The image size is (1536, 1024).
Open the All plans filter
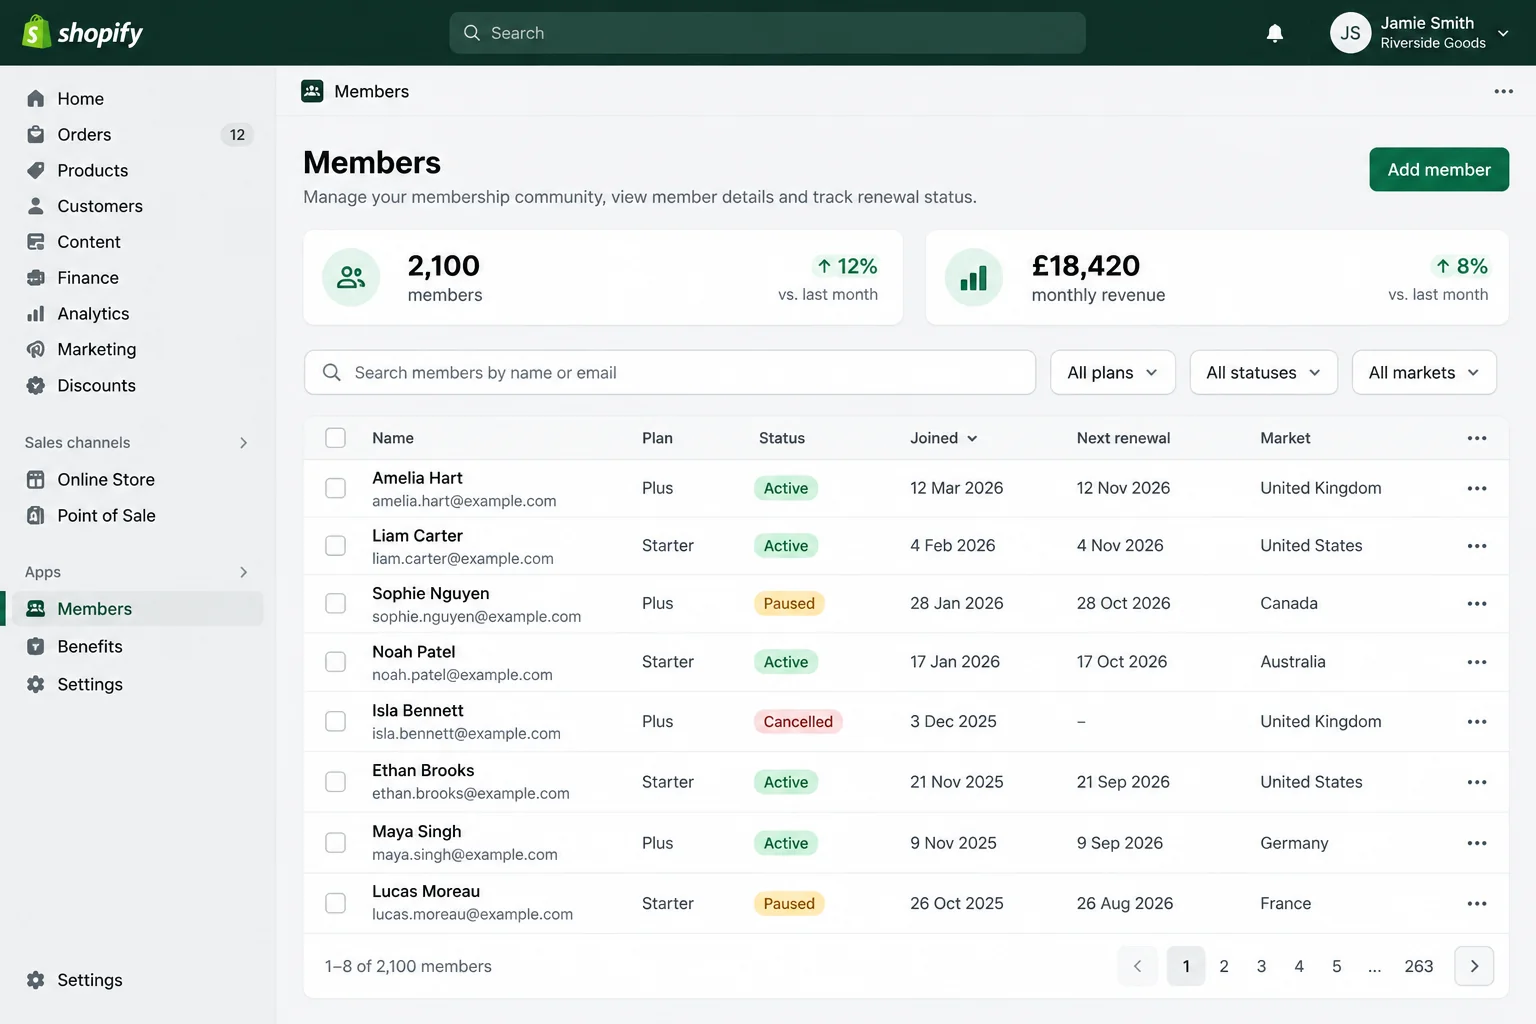pos(1113,372)
